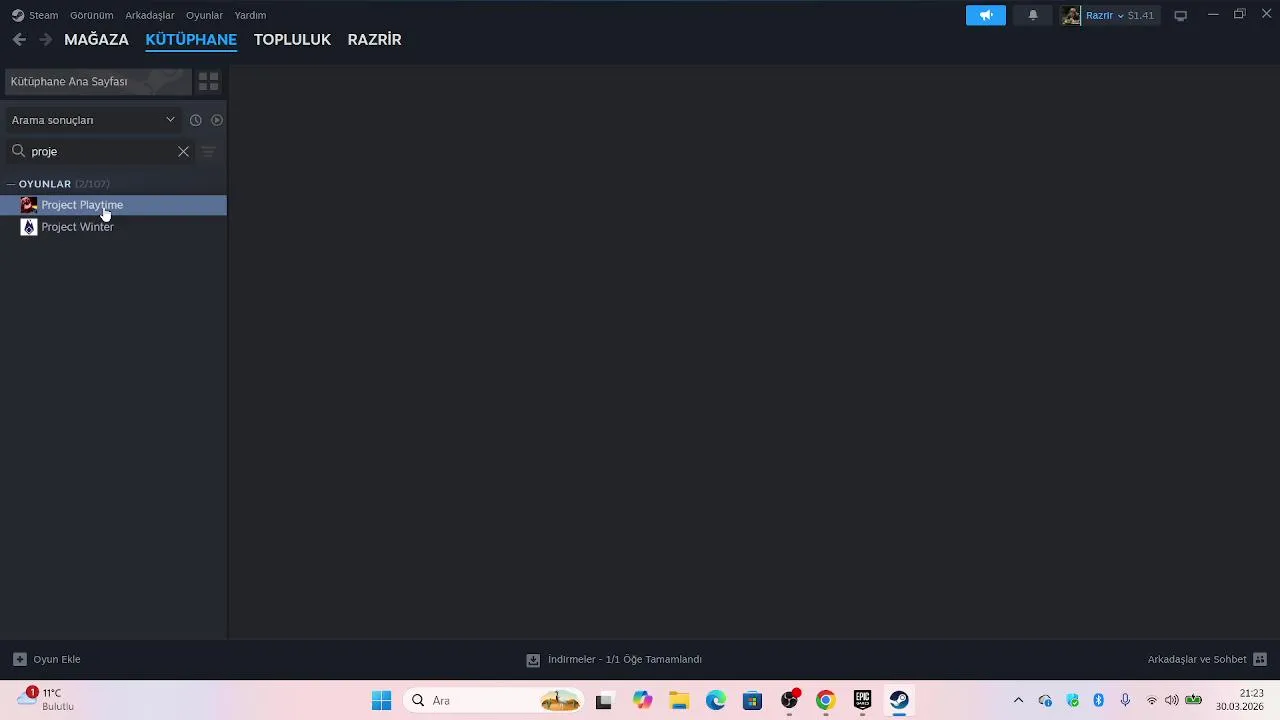This screenshot has width=1280, height=720.
Task: Open Microsoft Store from taskbar
Action: coord(752,701)
